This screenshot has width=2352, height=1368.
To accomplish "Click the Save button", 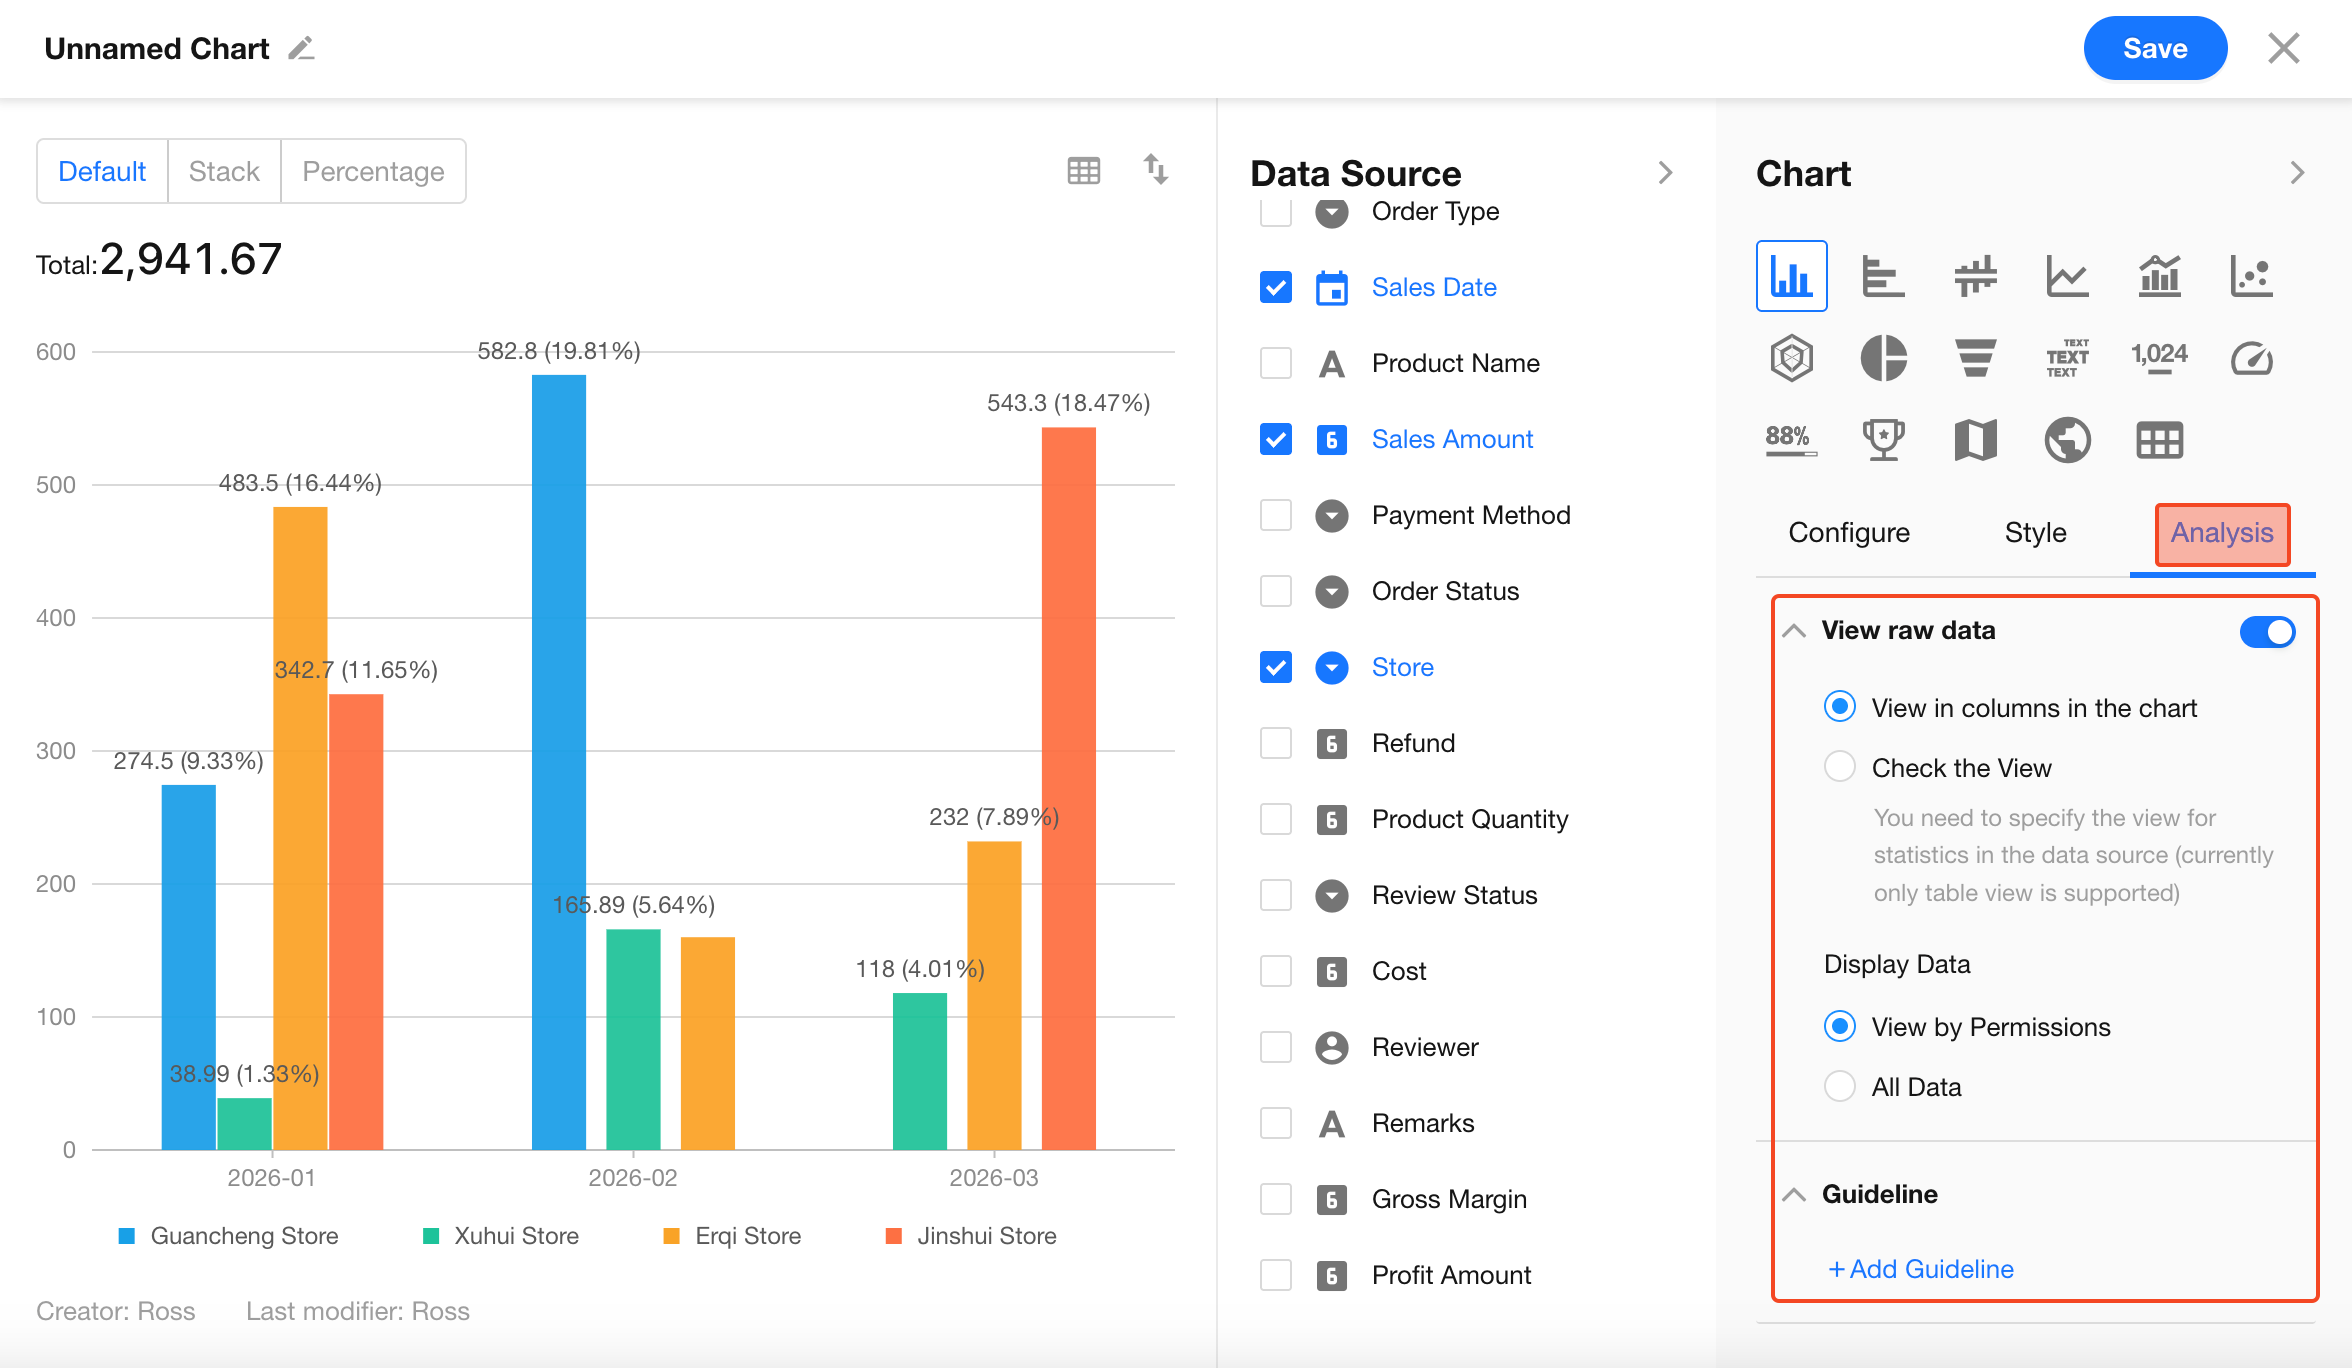I will pos(2154,48).
